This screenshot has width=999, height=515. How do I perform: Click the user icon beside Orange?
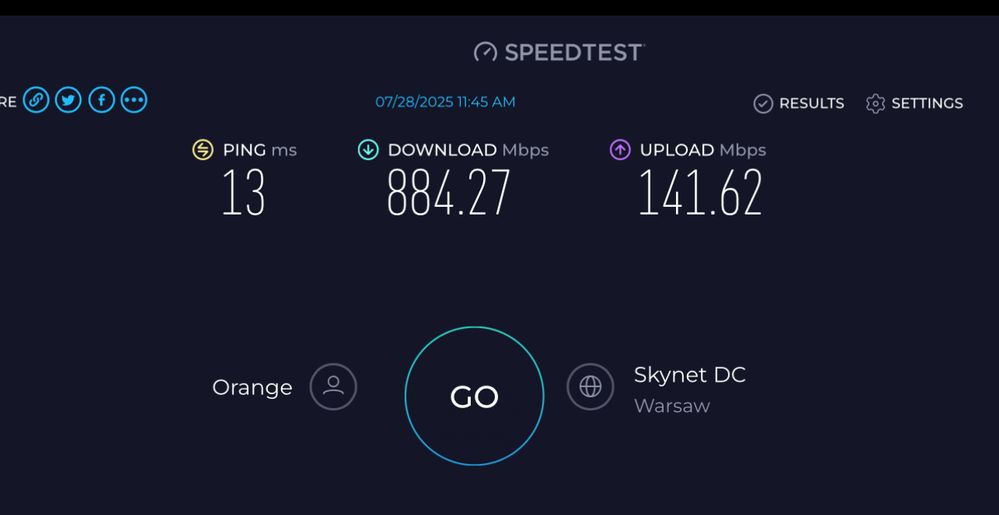point(333,386)
